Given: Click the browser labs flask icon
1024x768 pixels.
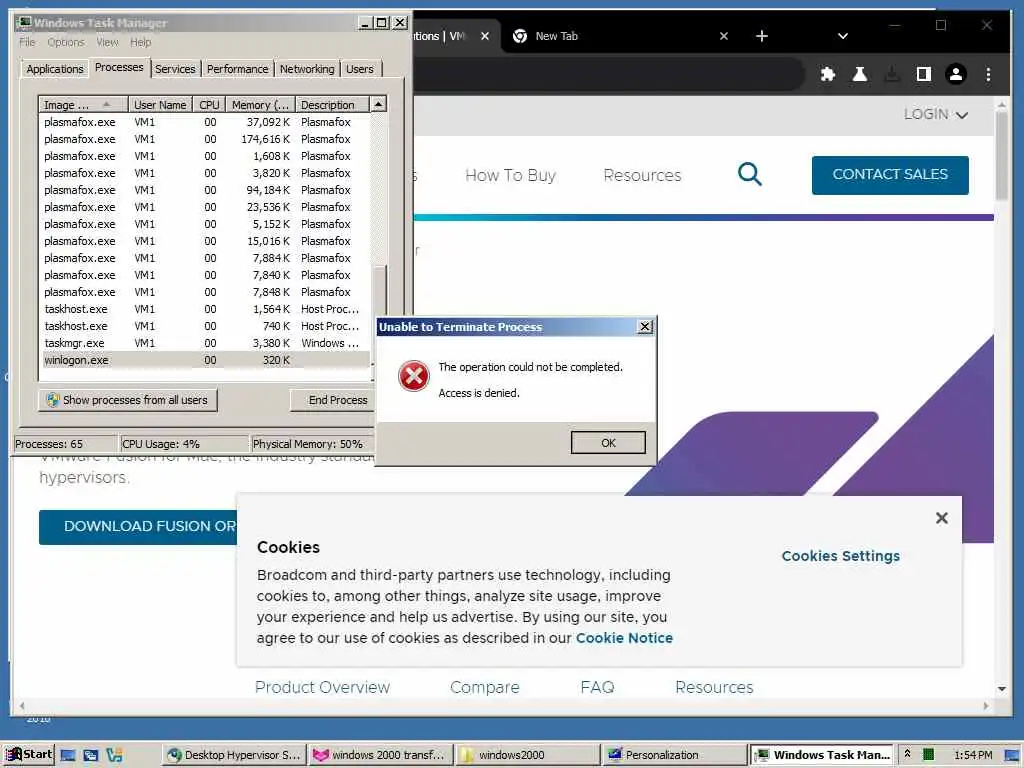Looking at the screenshot, I should click(x=859, y=74).
